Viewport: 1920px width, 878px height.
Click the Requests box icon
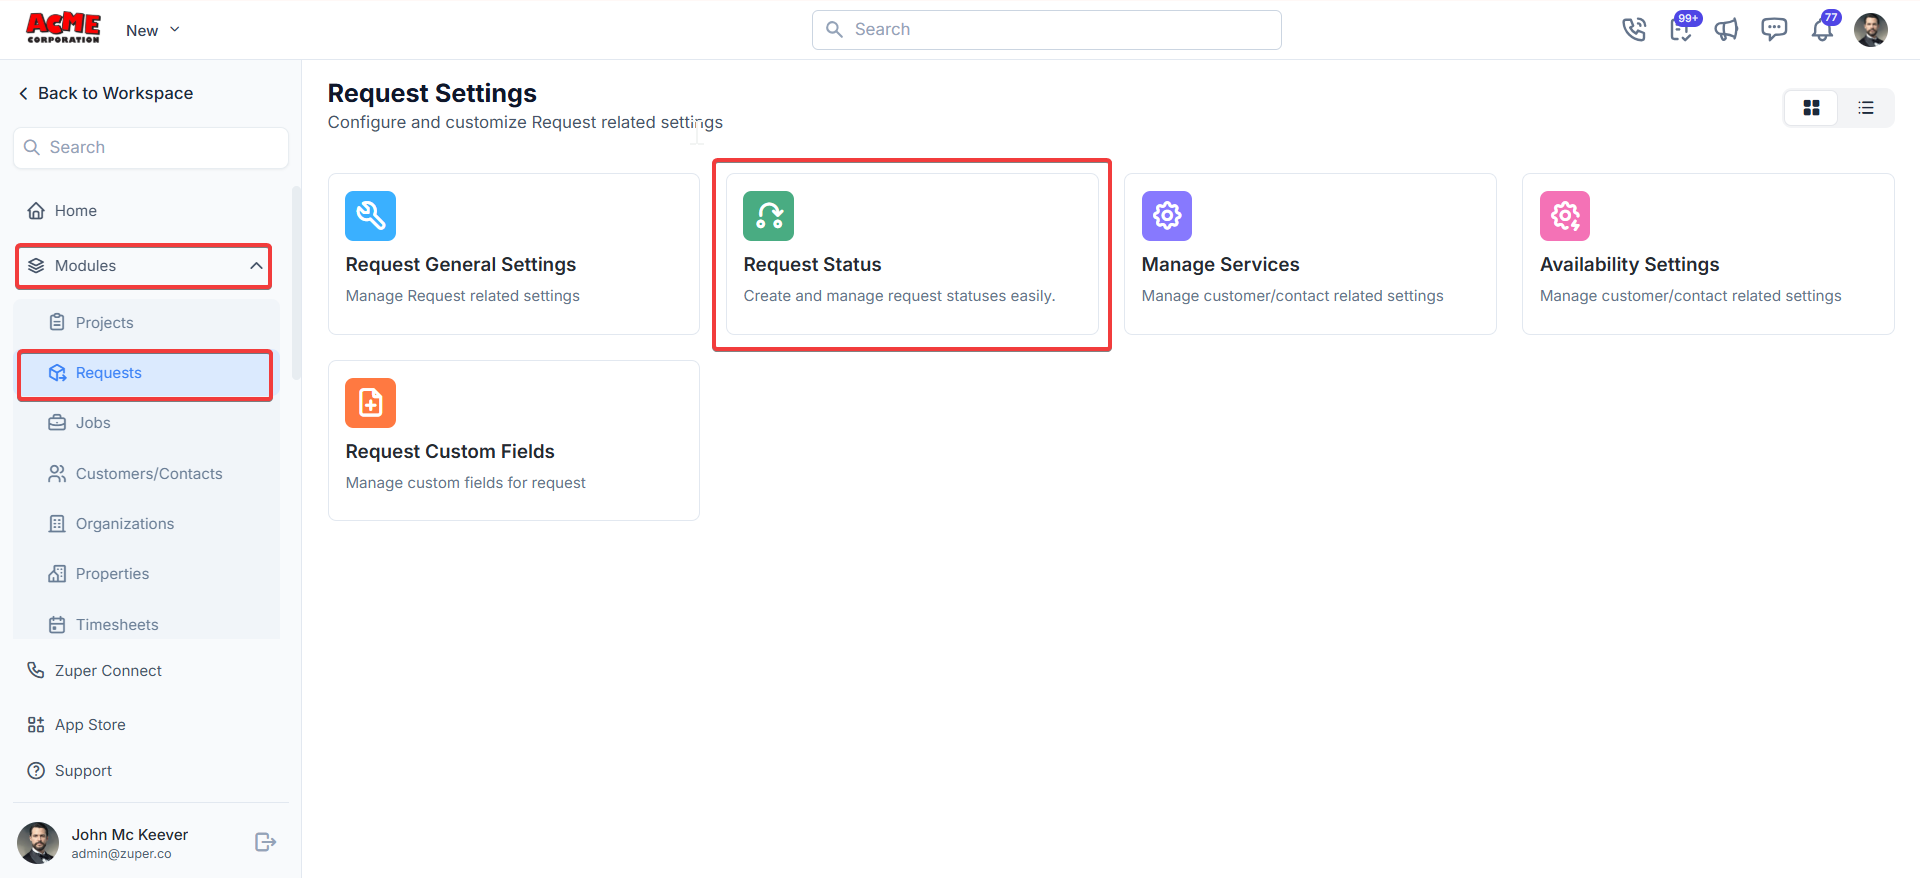(x=57, y=373)
